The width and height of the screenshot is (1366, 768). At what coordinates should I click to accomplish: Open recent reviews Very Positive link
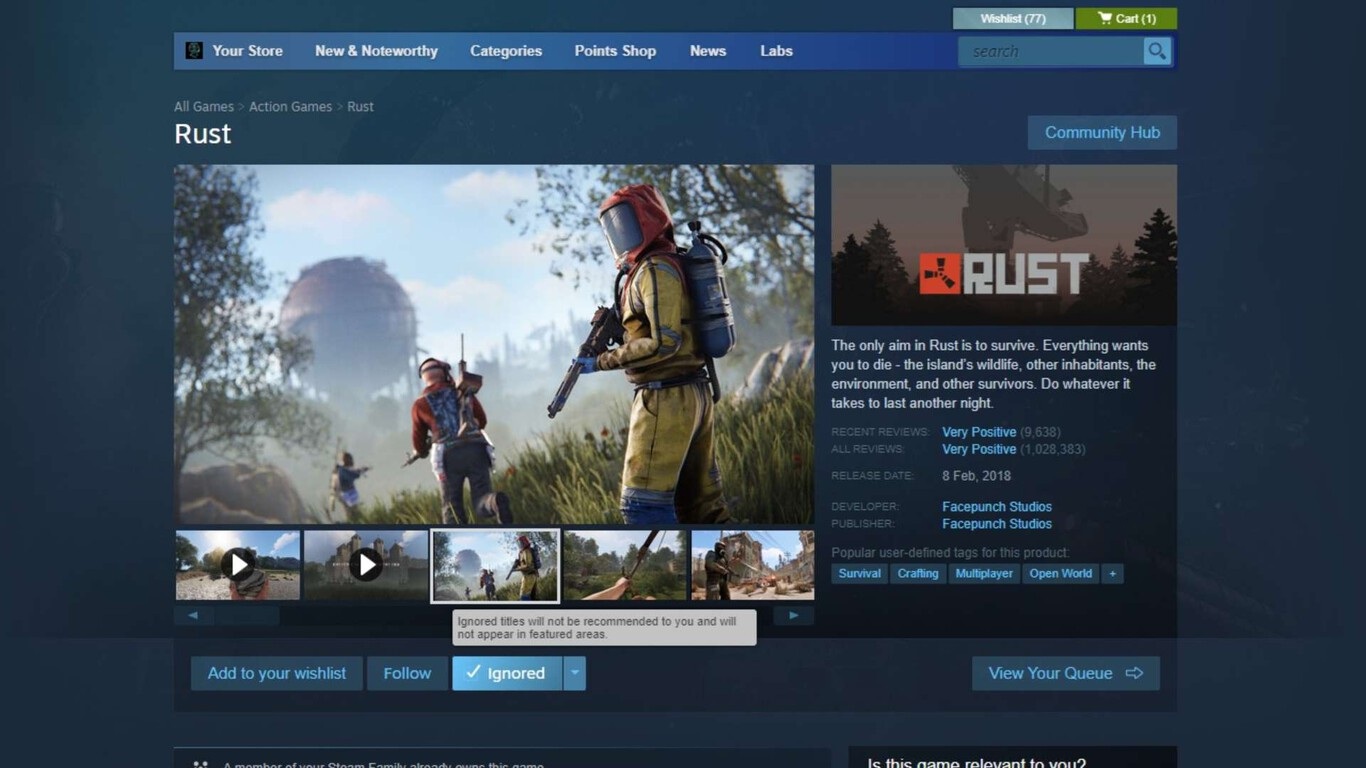click(x=979, y=432)
